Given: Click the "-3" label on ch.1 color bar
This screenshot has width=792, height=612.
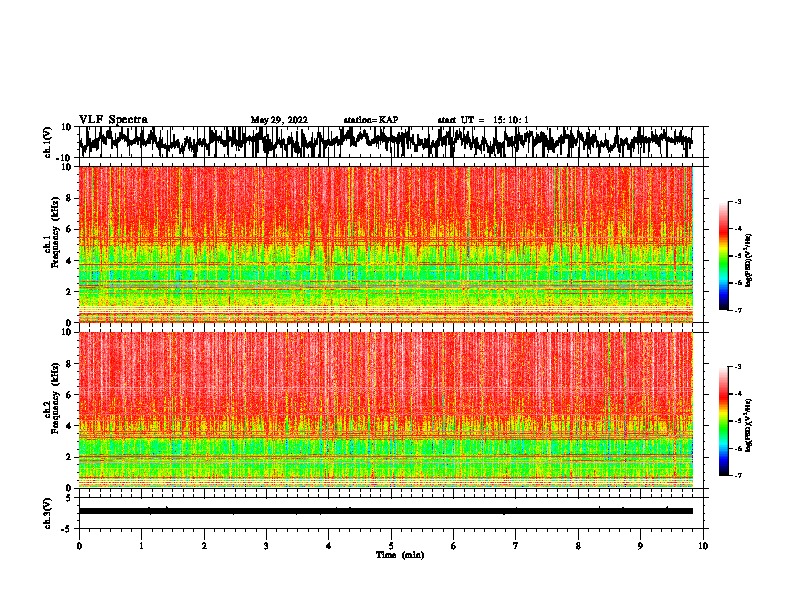Looking at the screenshot, I should 738,202.
